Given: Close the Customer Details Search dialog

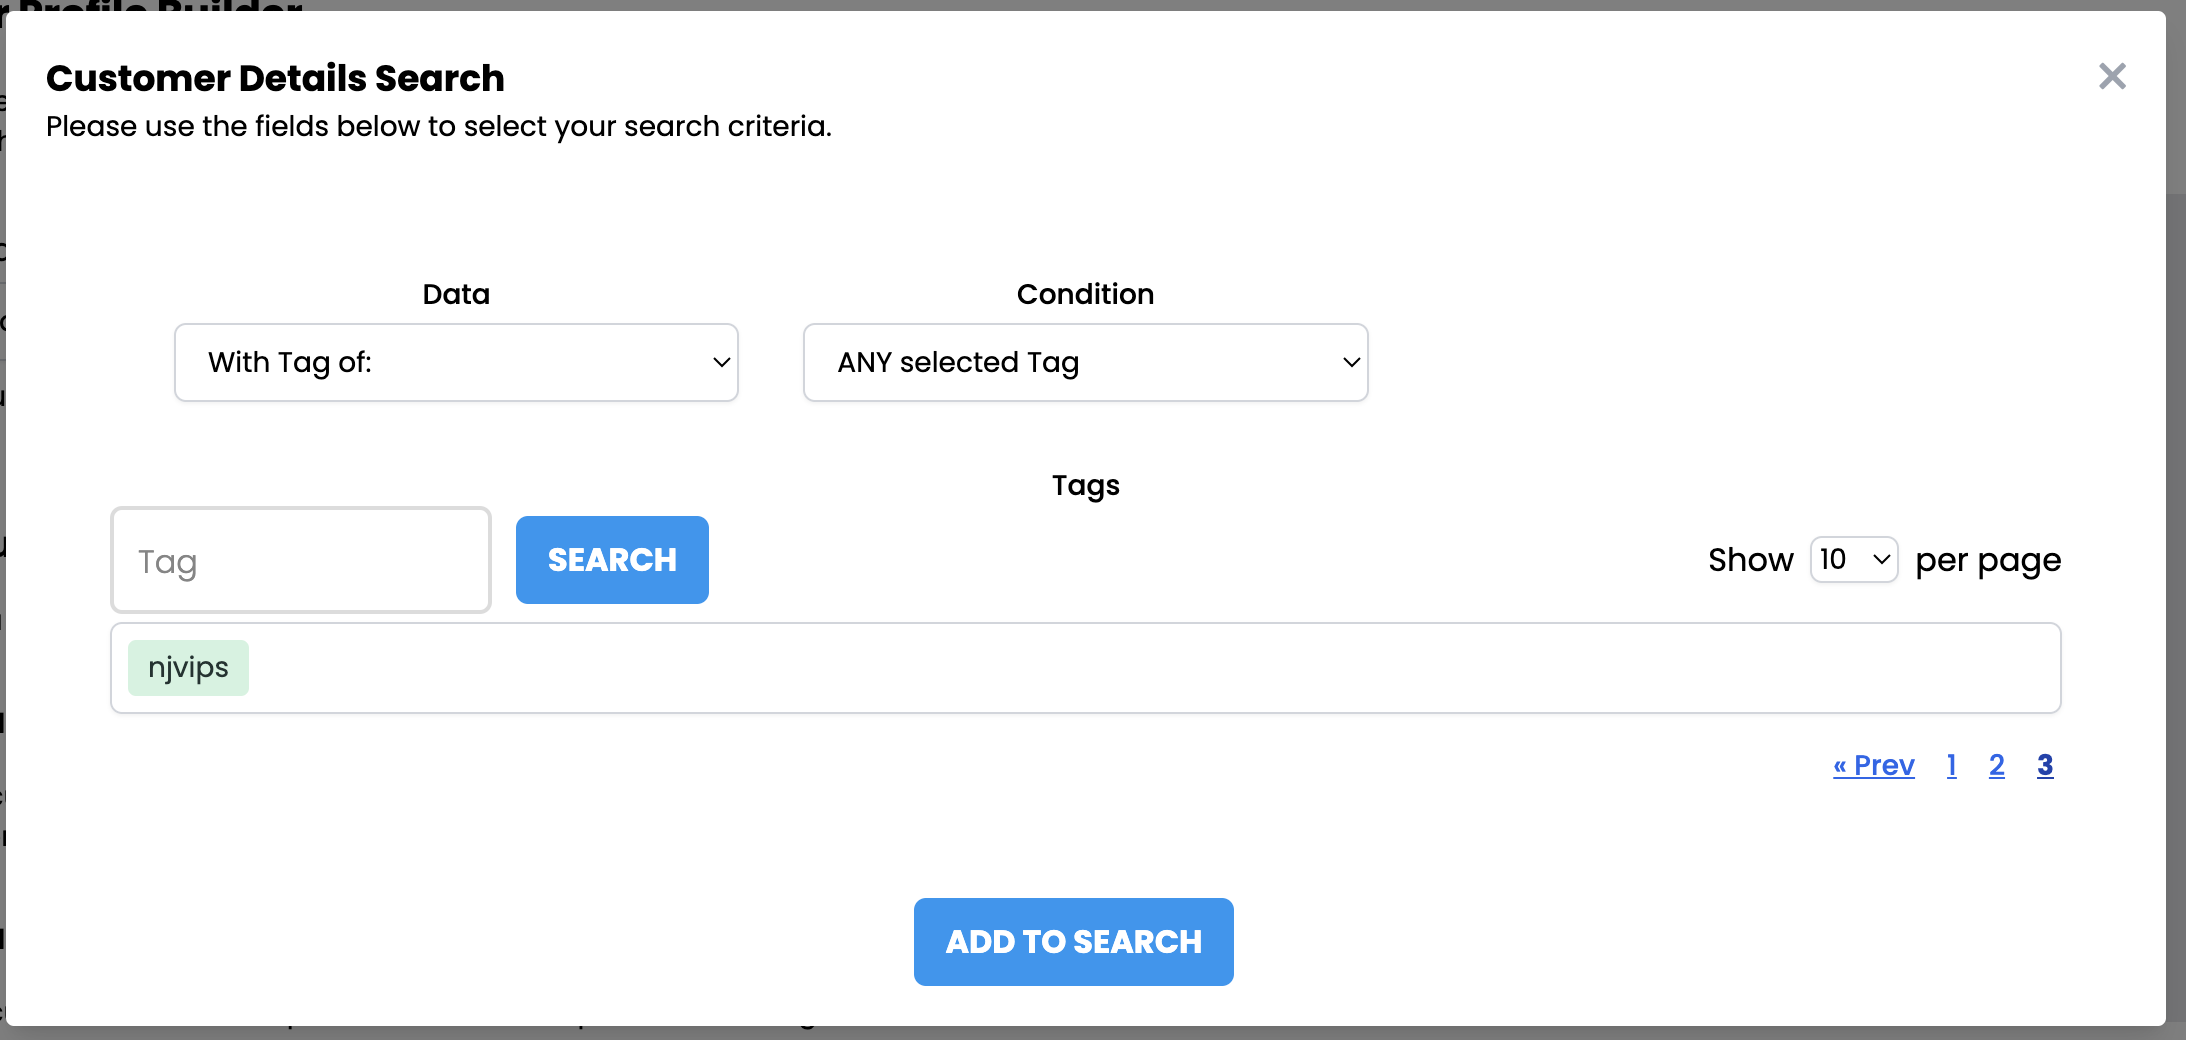Looking at the screenshot, I should [2112, 76].
